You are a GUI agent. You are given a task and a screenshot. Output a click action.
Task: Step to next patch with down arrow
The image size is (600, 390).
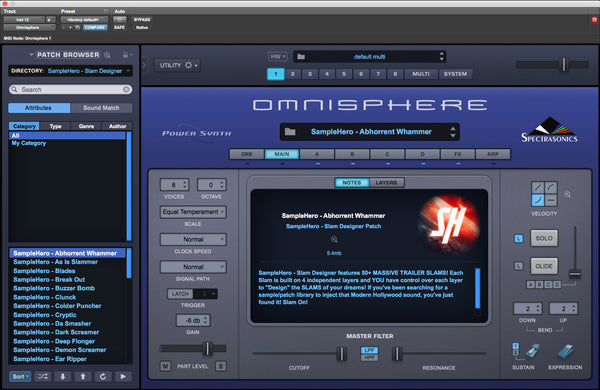click(63, 377)
